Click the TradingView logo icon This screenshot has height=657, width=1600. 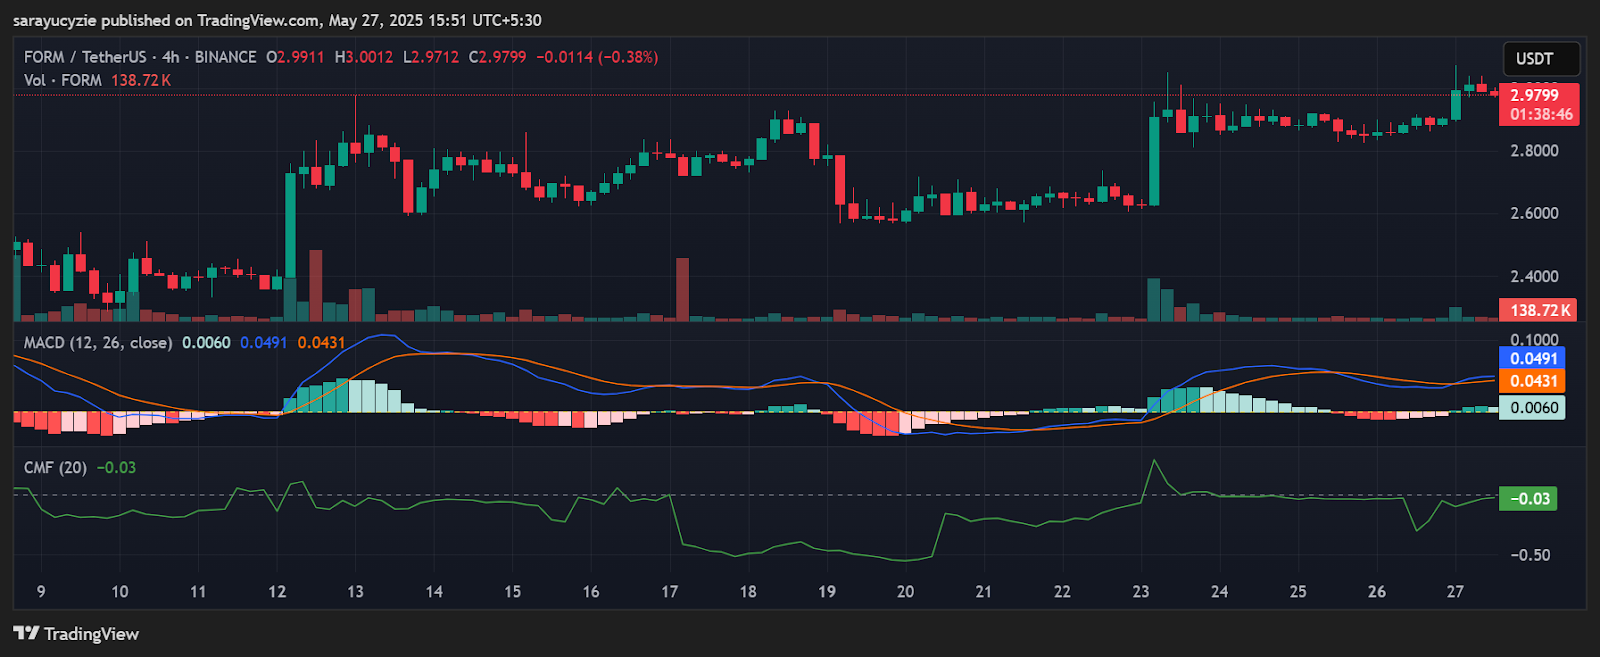tap(26, 633)
